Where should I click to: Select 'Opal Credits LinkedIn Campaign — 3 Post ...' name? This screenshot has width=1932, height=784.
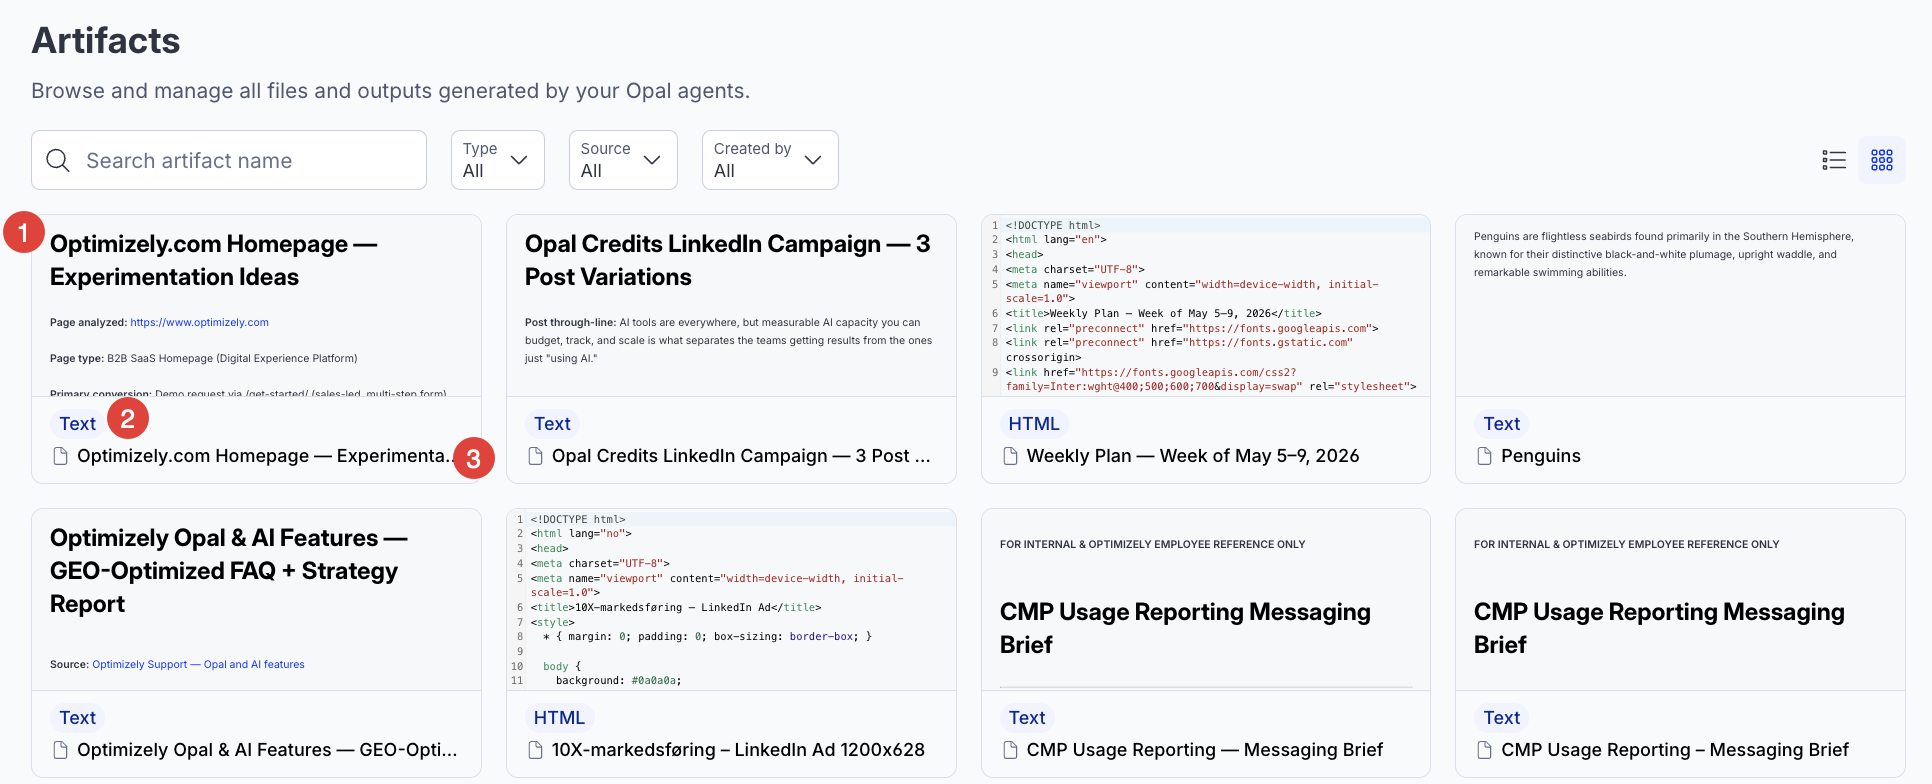(741, 456)
